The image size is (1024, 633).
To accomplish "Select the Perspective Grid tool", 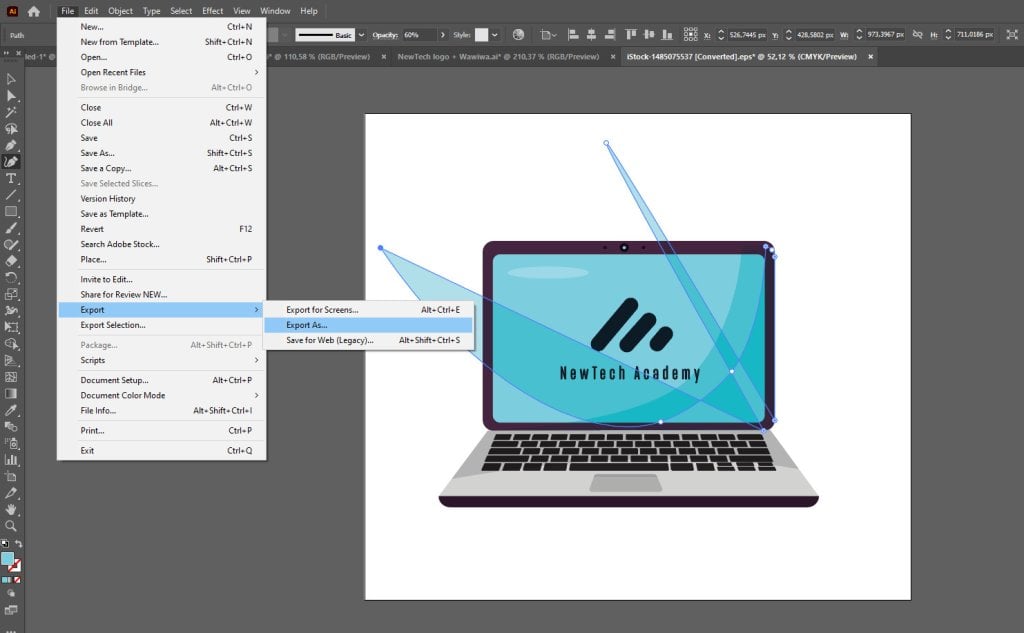I will (x=11, y=360).
